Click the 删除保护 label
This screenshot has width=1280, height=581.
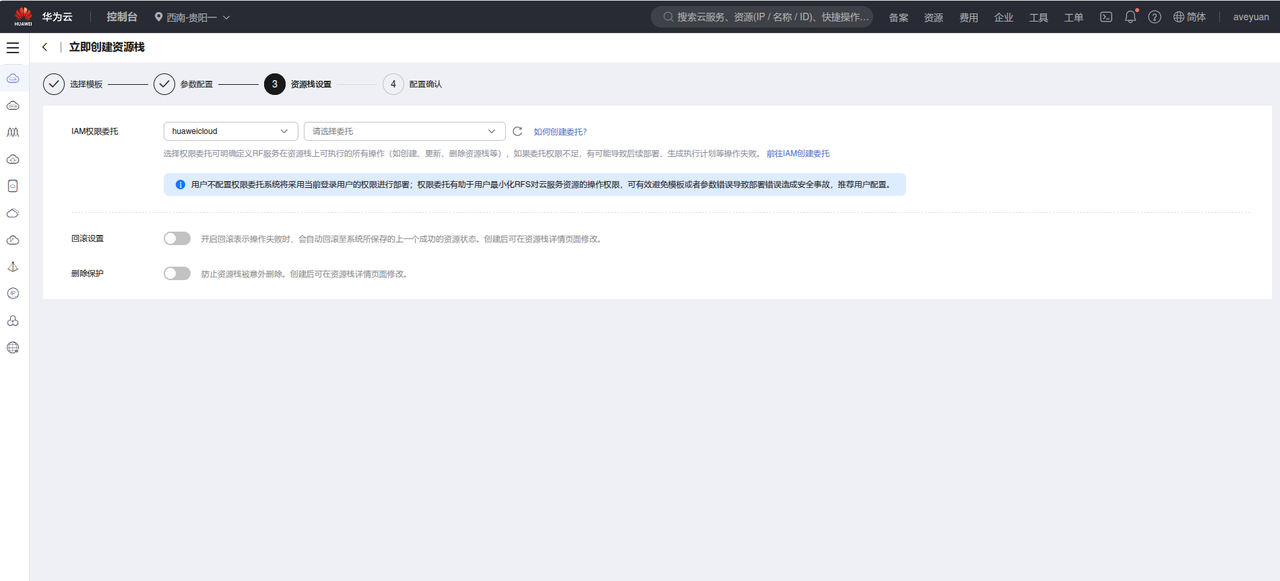coord(87,273)
